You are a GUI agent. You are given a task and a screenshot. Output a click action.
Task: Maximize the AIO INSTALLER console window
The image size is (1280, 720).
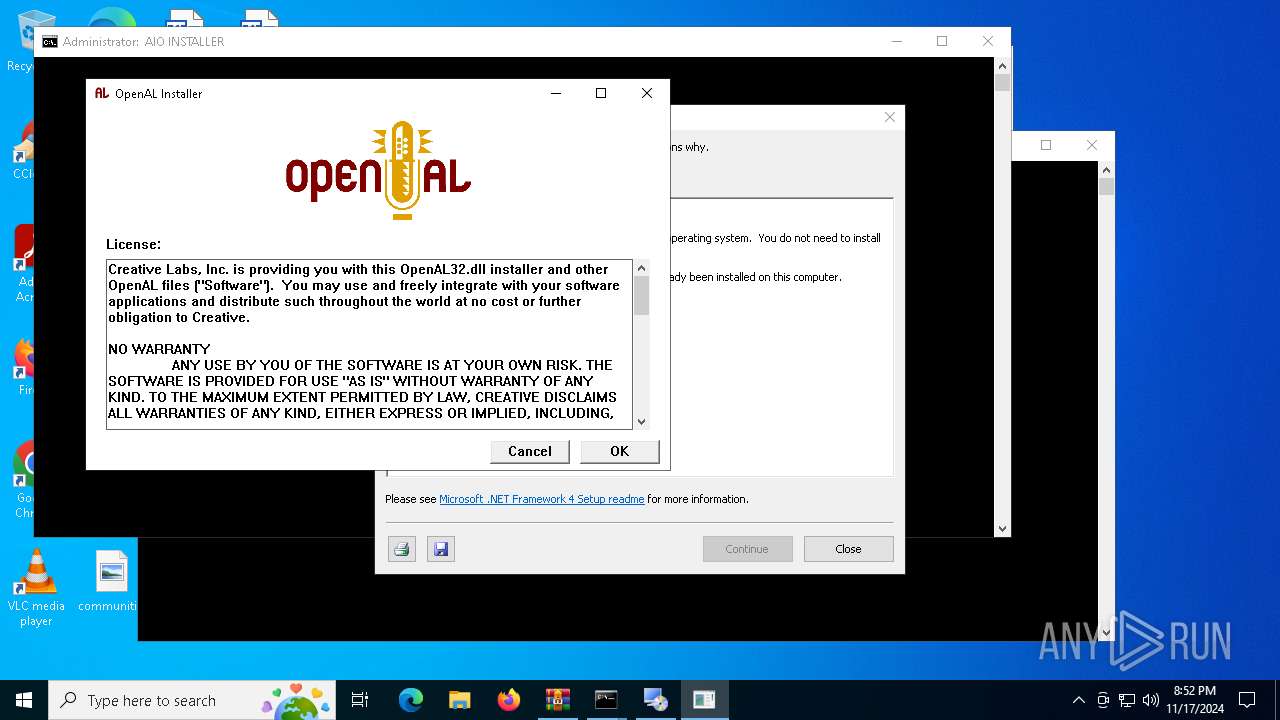pyautogui.click(x=942, y=42)
